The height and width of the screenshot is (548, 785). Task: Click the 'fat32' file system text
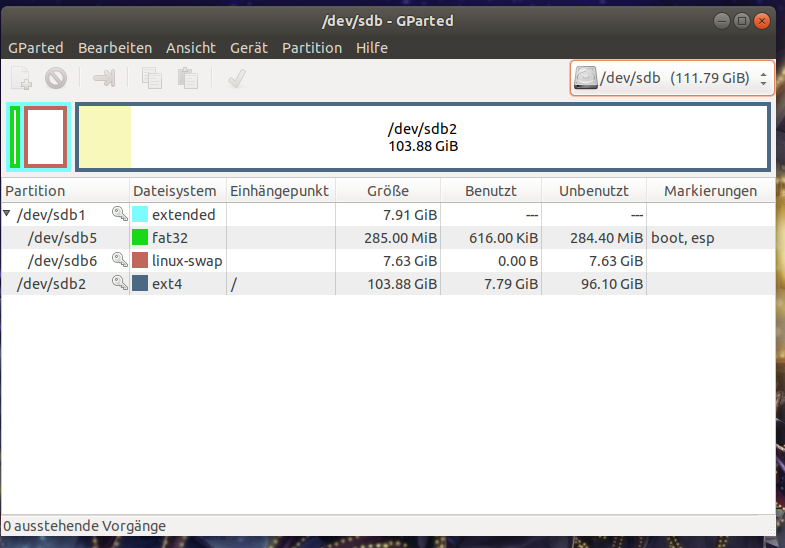[x=170, y=238]
